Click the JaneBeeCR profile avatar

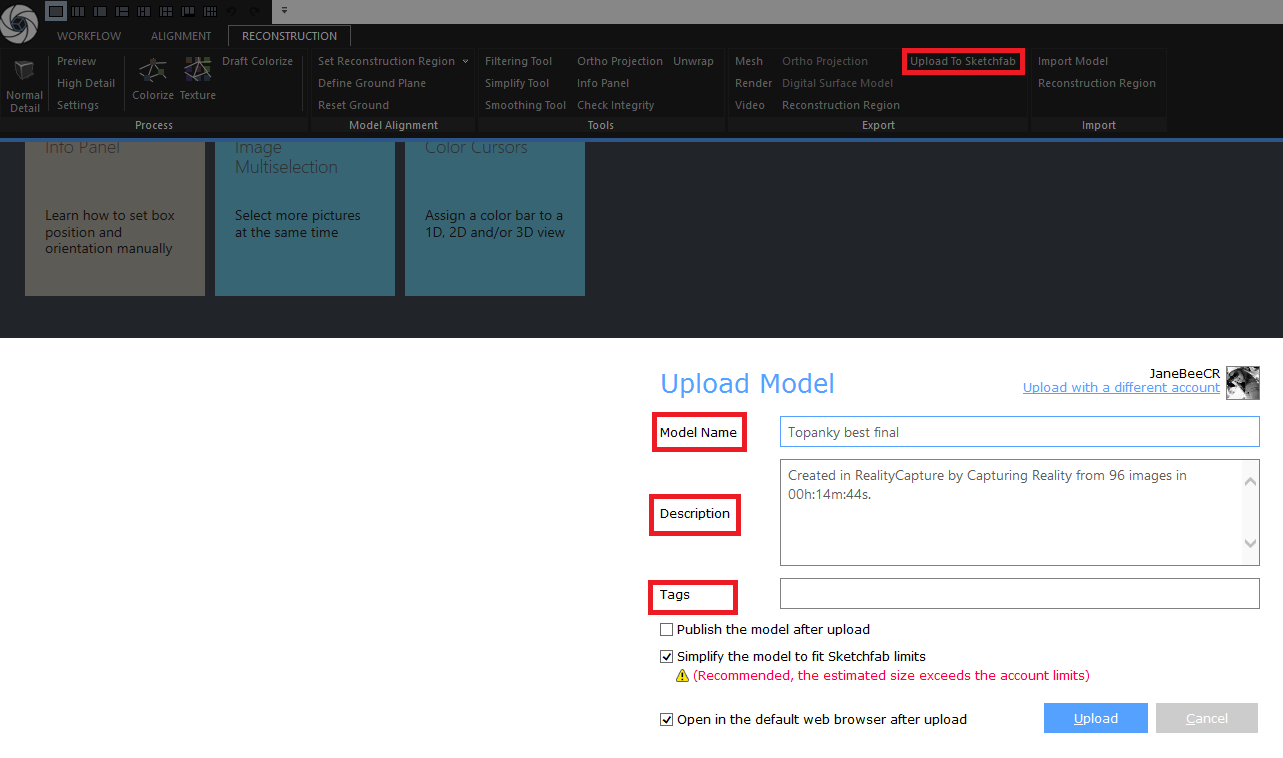click(1243, 383)
